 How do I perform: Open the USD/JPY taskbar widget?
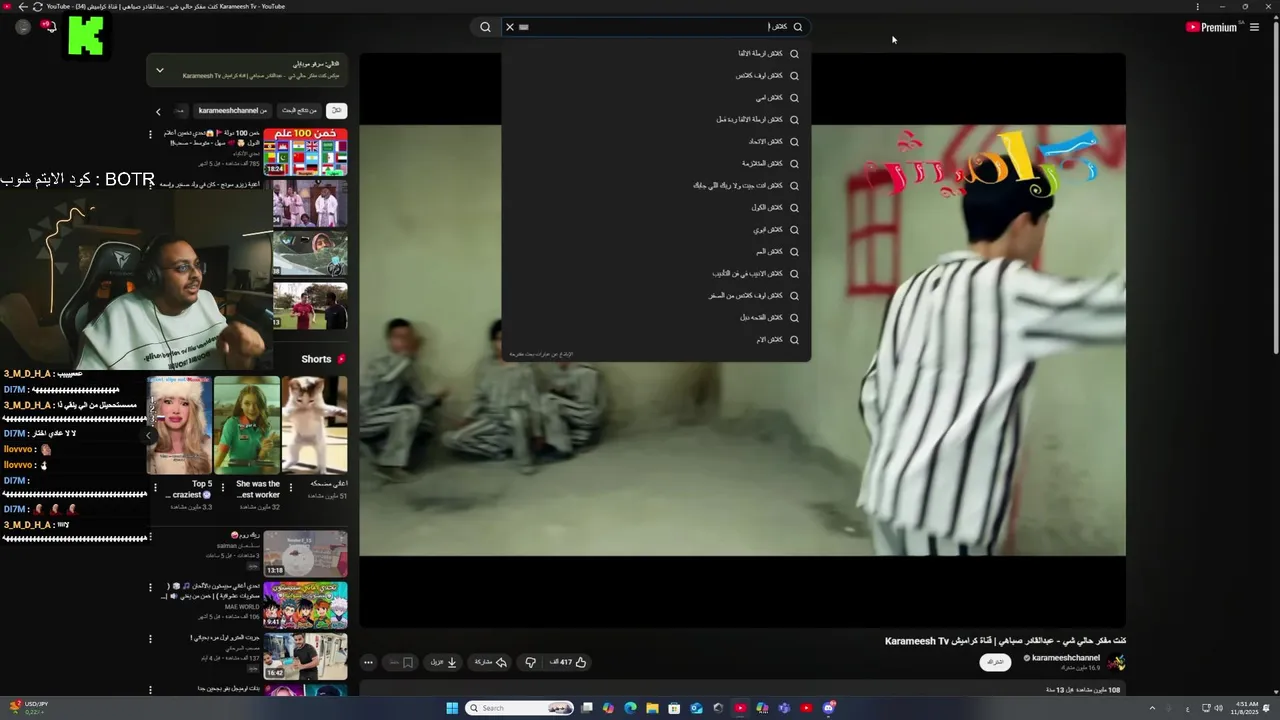[28, 708]
